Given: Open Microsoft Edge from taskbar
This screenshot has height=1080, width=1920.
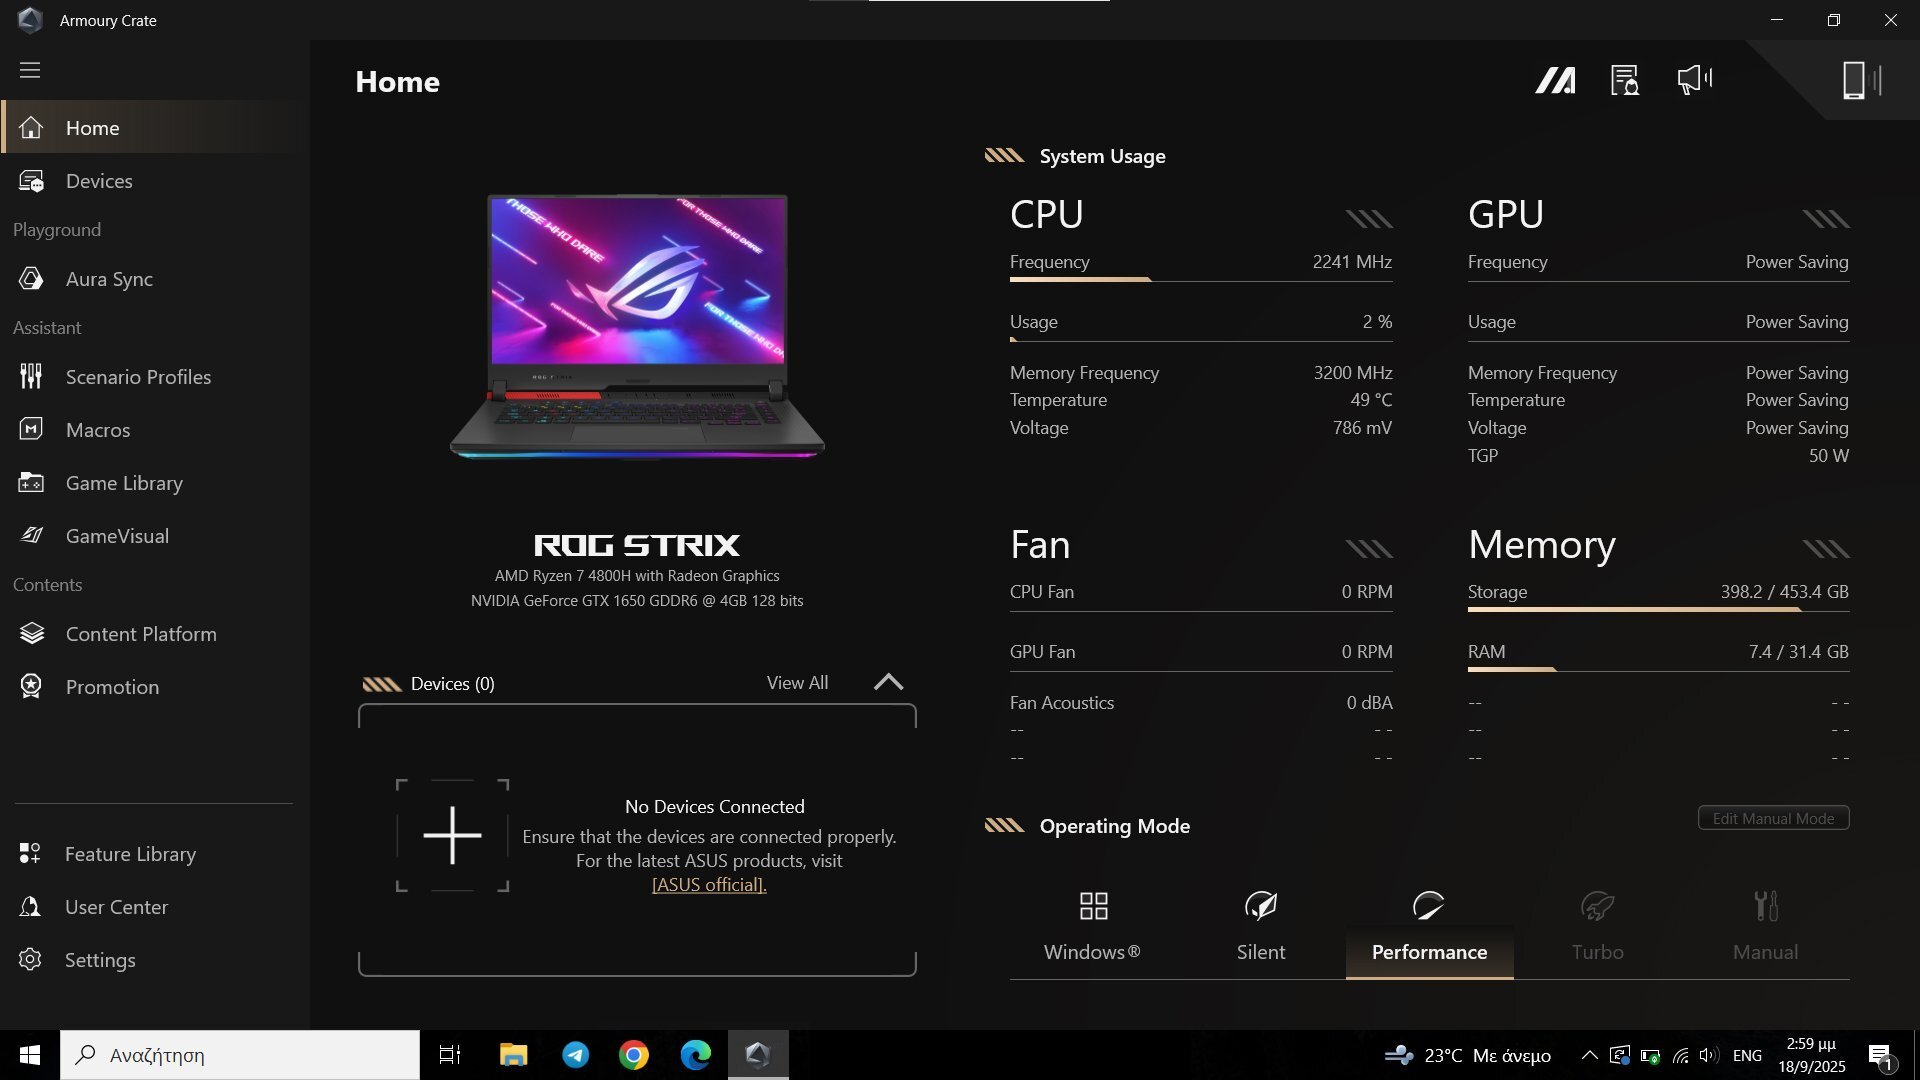Looking at the screenshot, I should tap(696, 1055).
